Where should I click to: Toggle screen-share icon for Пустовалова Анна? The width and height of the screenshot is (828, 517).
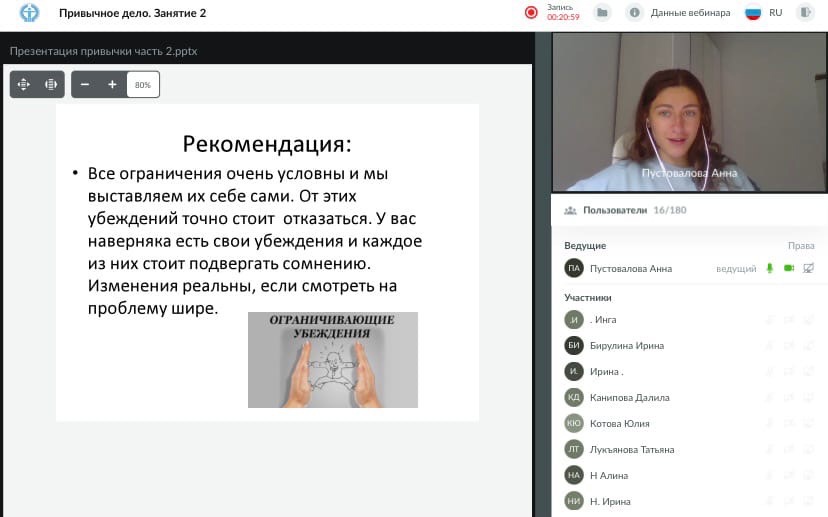tap(808, 268)
